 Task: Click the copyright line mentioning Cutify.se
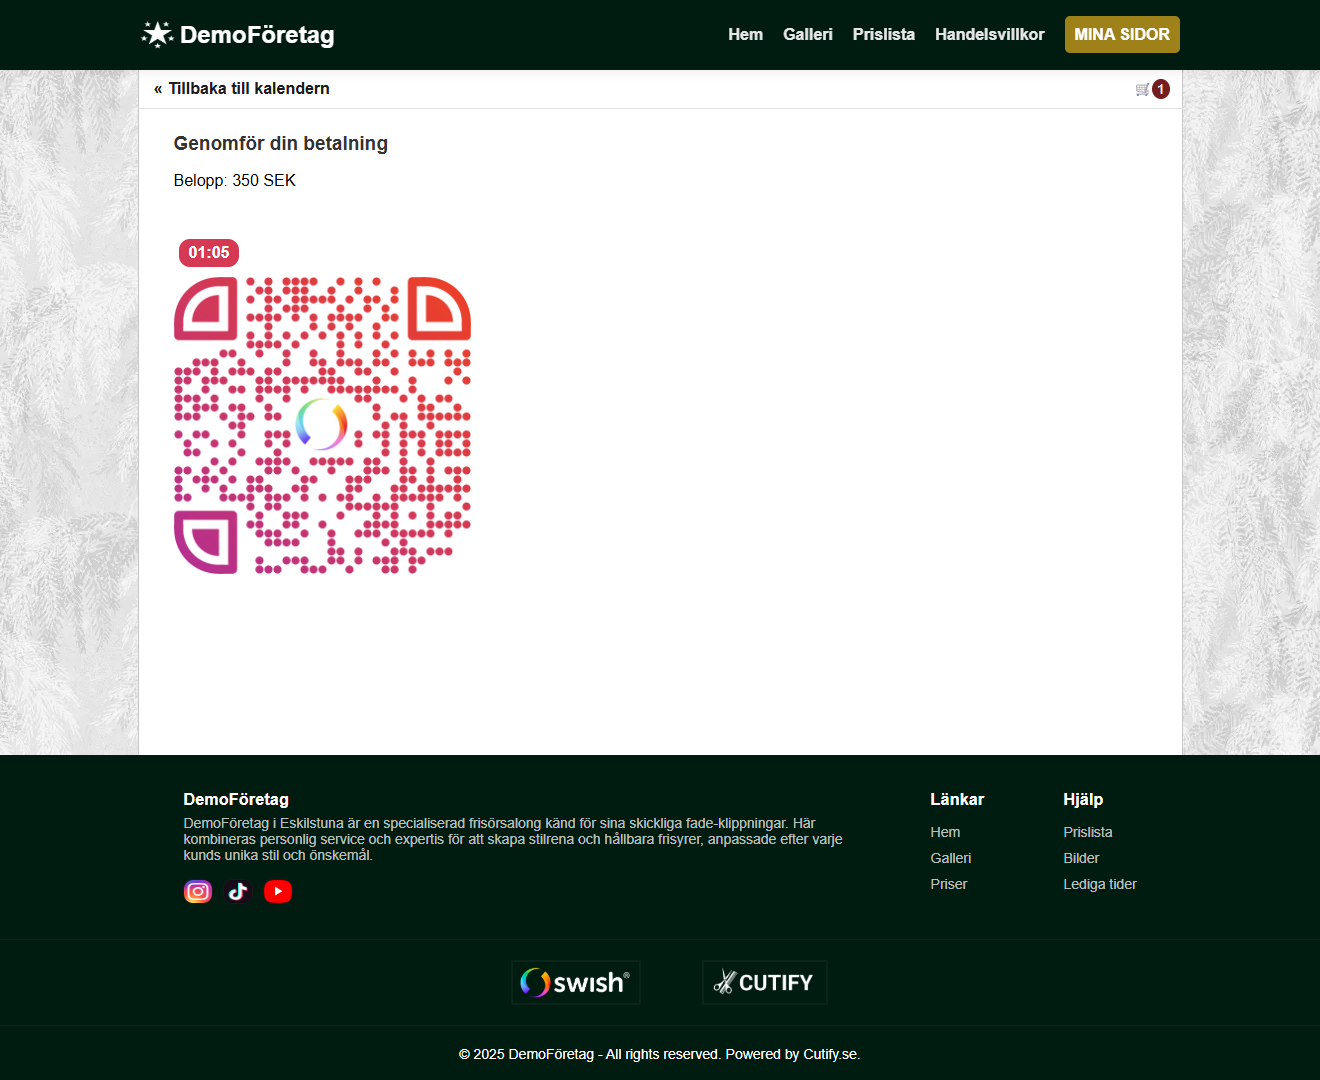coord(660,1054)
